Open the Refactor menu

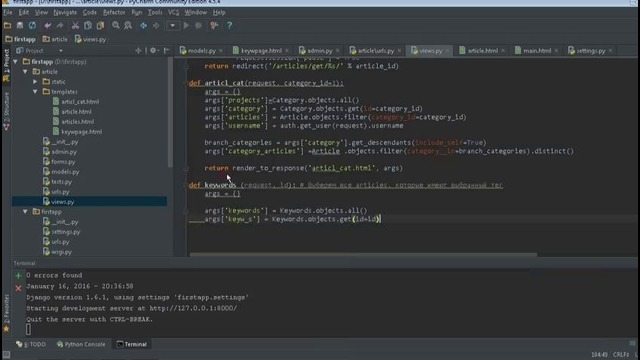pyautogui.click(x=114, y=13)
